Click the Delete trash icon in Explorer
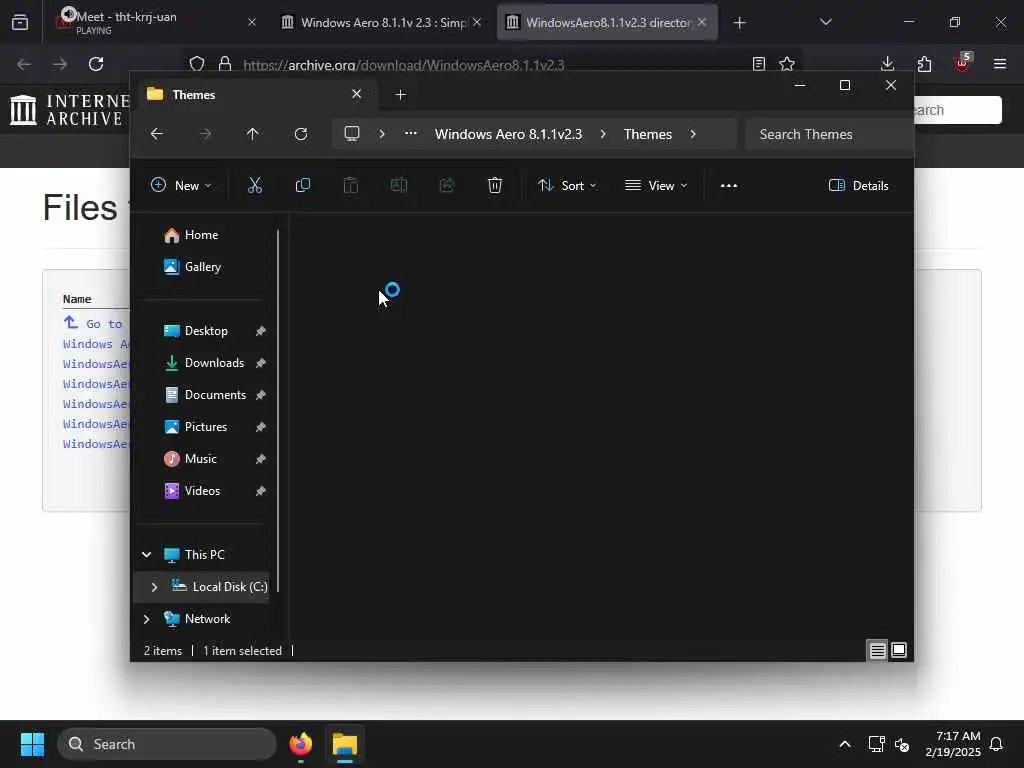This screenshot has width=1024, height=768. click(x=495, y=185)
